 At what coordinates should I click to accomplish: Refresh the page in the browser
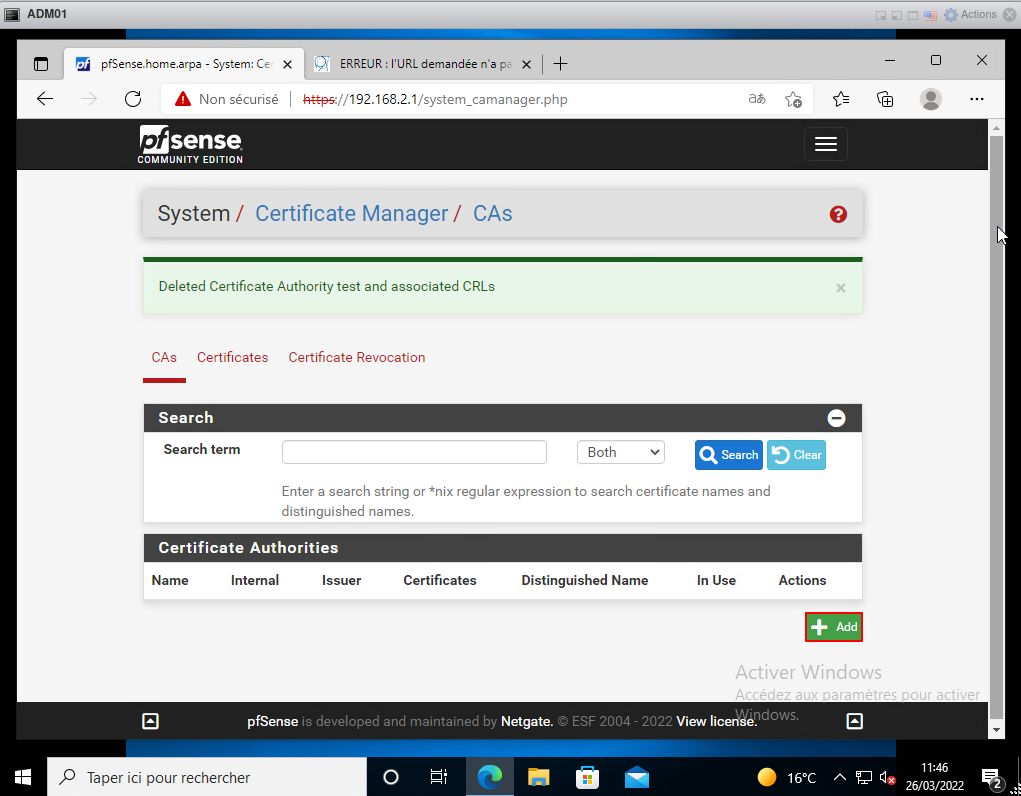point(133,99)
